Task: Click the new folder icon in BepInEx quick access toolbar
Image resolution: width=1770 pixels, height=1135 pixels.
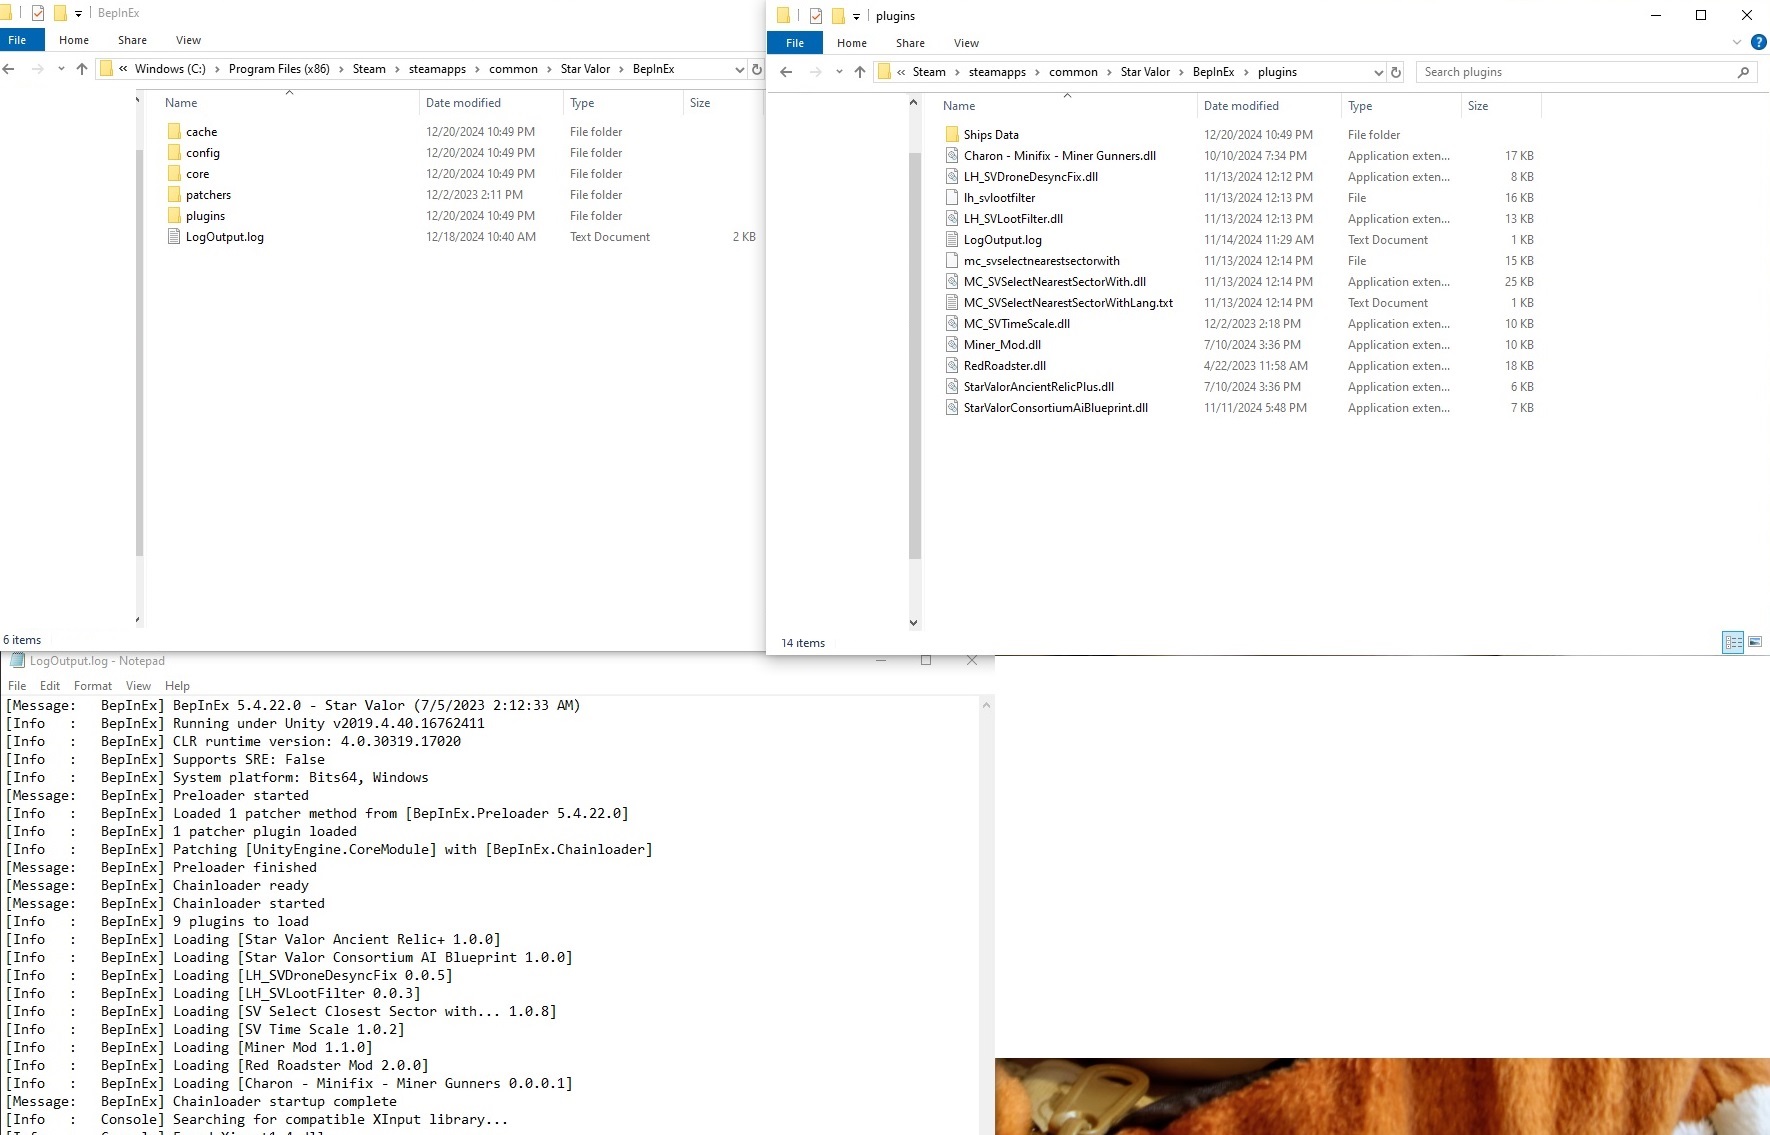Action: (x=60, y=13)
